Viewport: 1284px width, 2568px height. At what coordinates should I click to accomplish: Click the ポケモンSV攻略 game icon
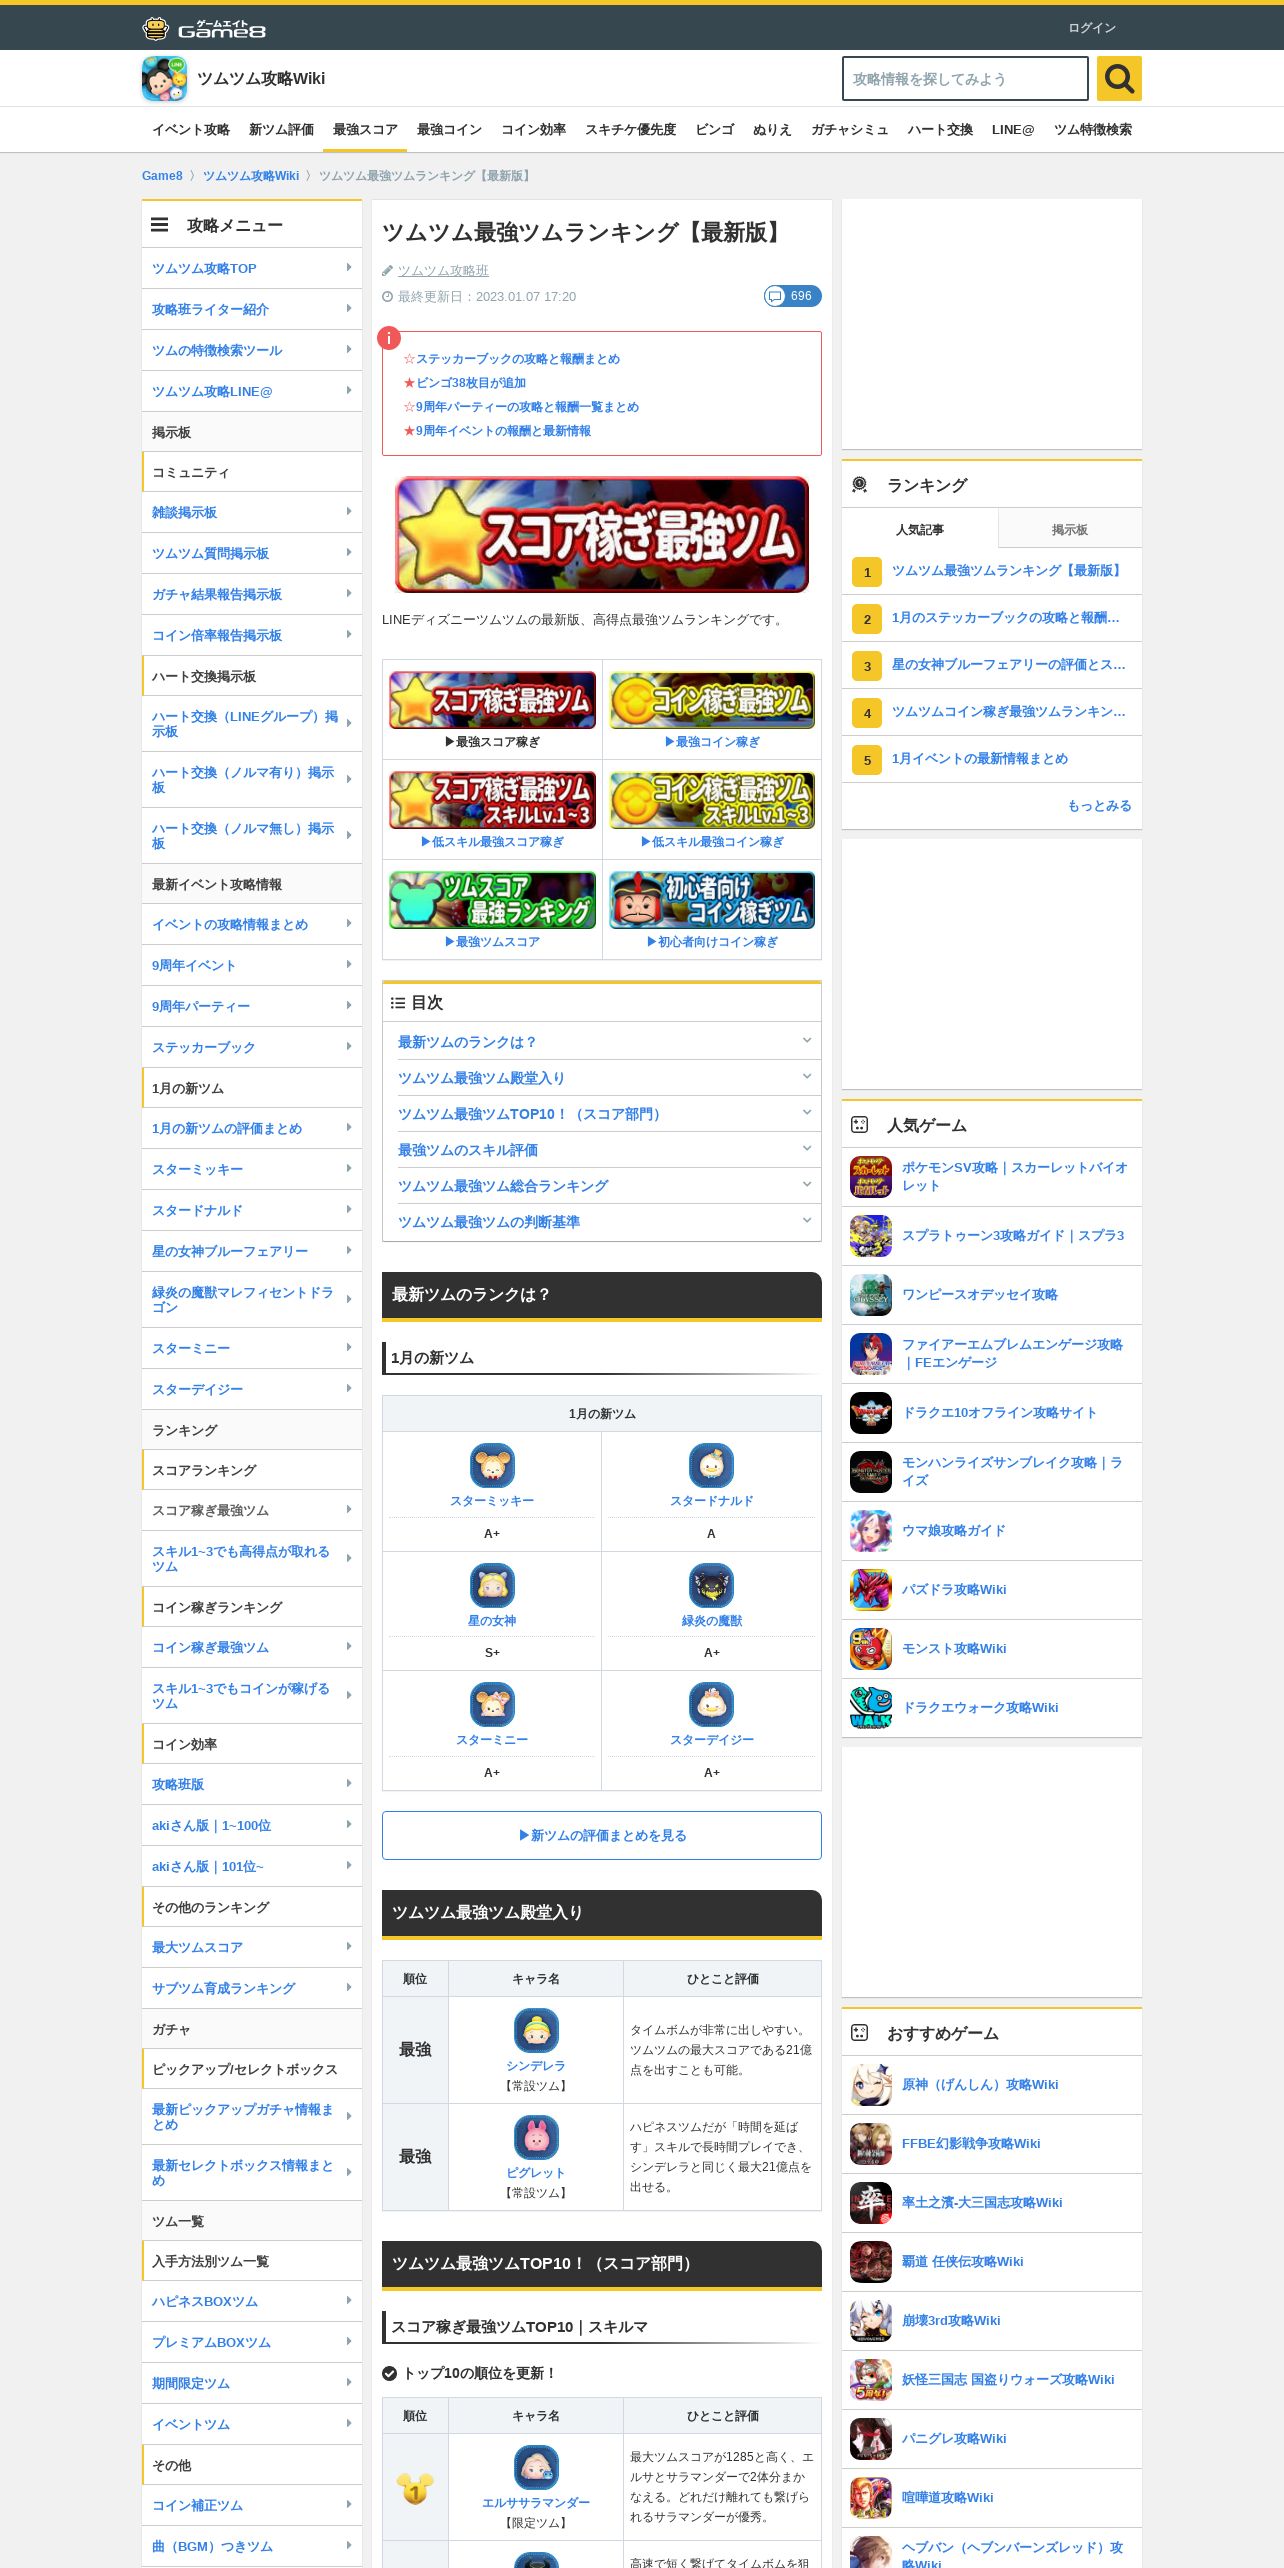tap(871, 1176)
